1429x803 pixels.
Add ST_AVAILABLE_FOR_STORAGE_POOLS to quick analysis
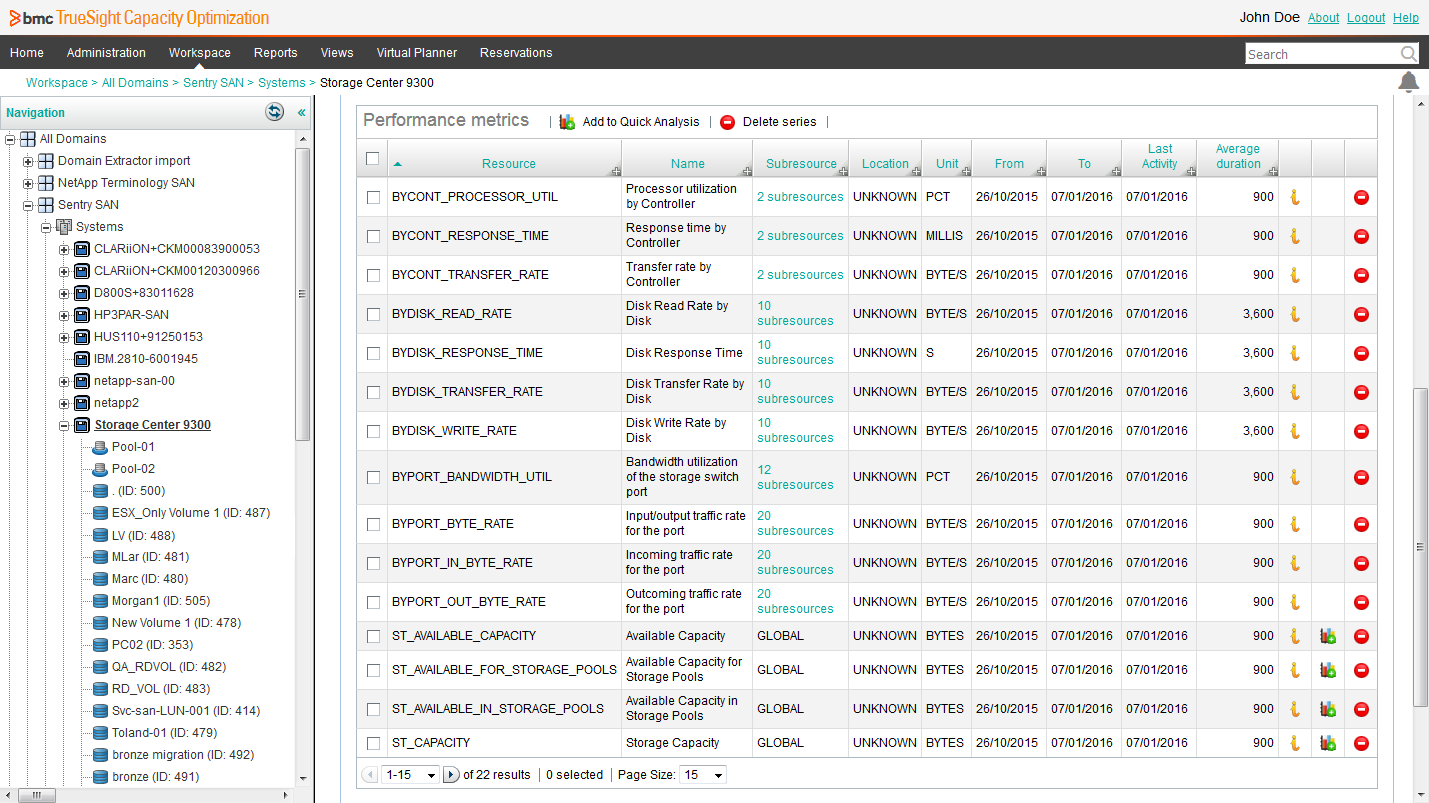coord(1328,670)
